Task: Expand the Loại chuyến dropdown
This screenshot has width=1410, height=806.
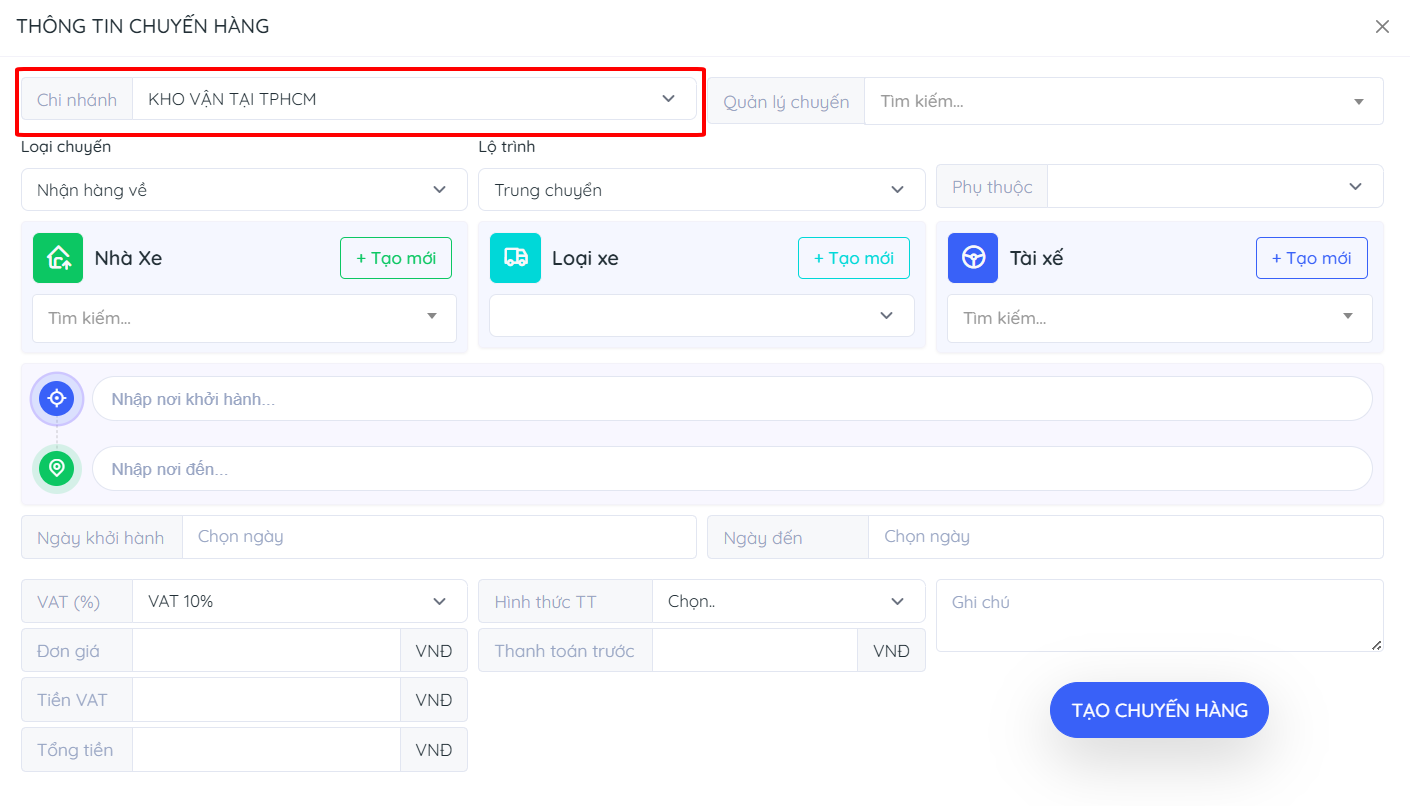Action: tap(243, 190)
